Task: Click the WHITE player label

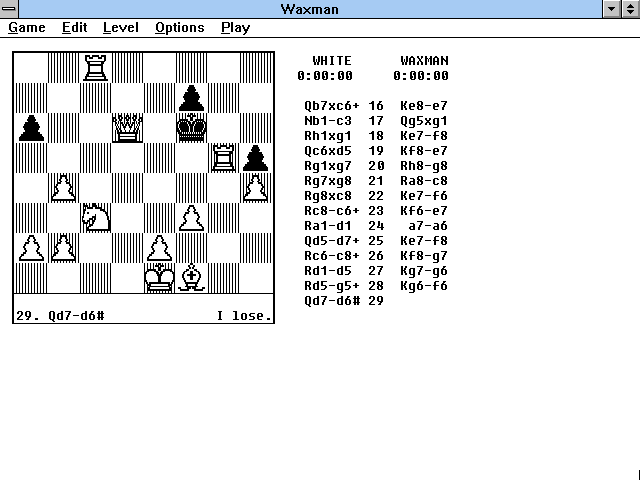Action: point(332,61)
